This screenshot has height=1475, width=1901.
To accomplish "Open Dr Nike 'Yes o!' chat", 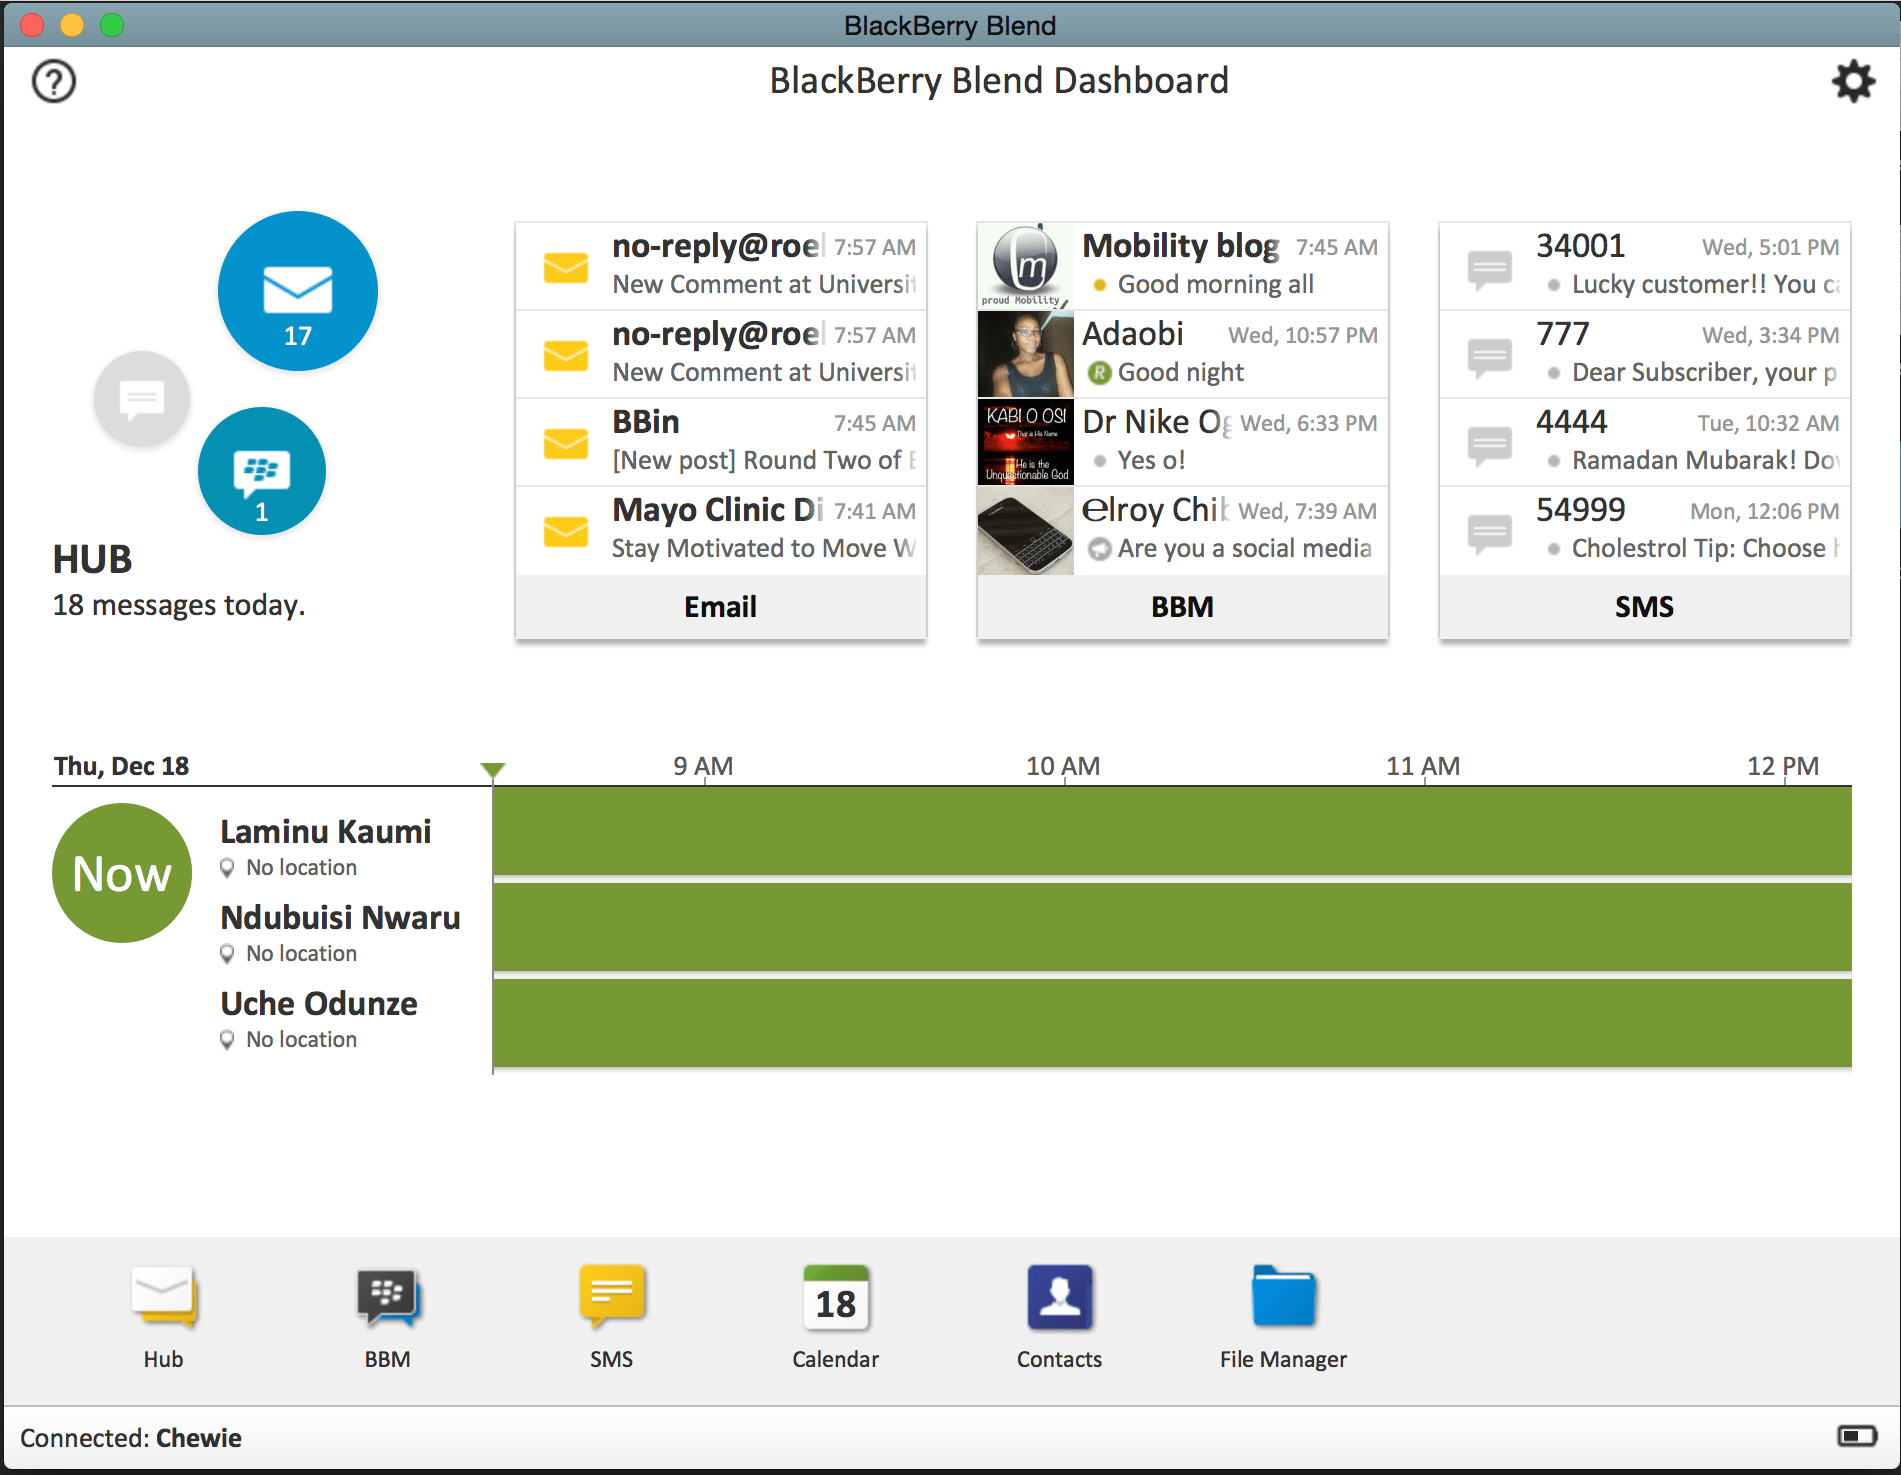I will point(1183,442).
